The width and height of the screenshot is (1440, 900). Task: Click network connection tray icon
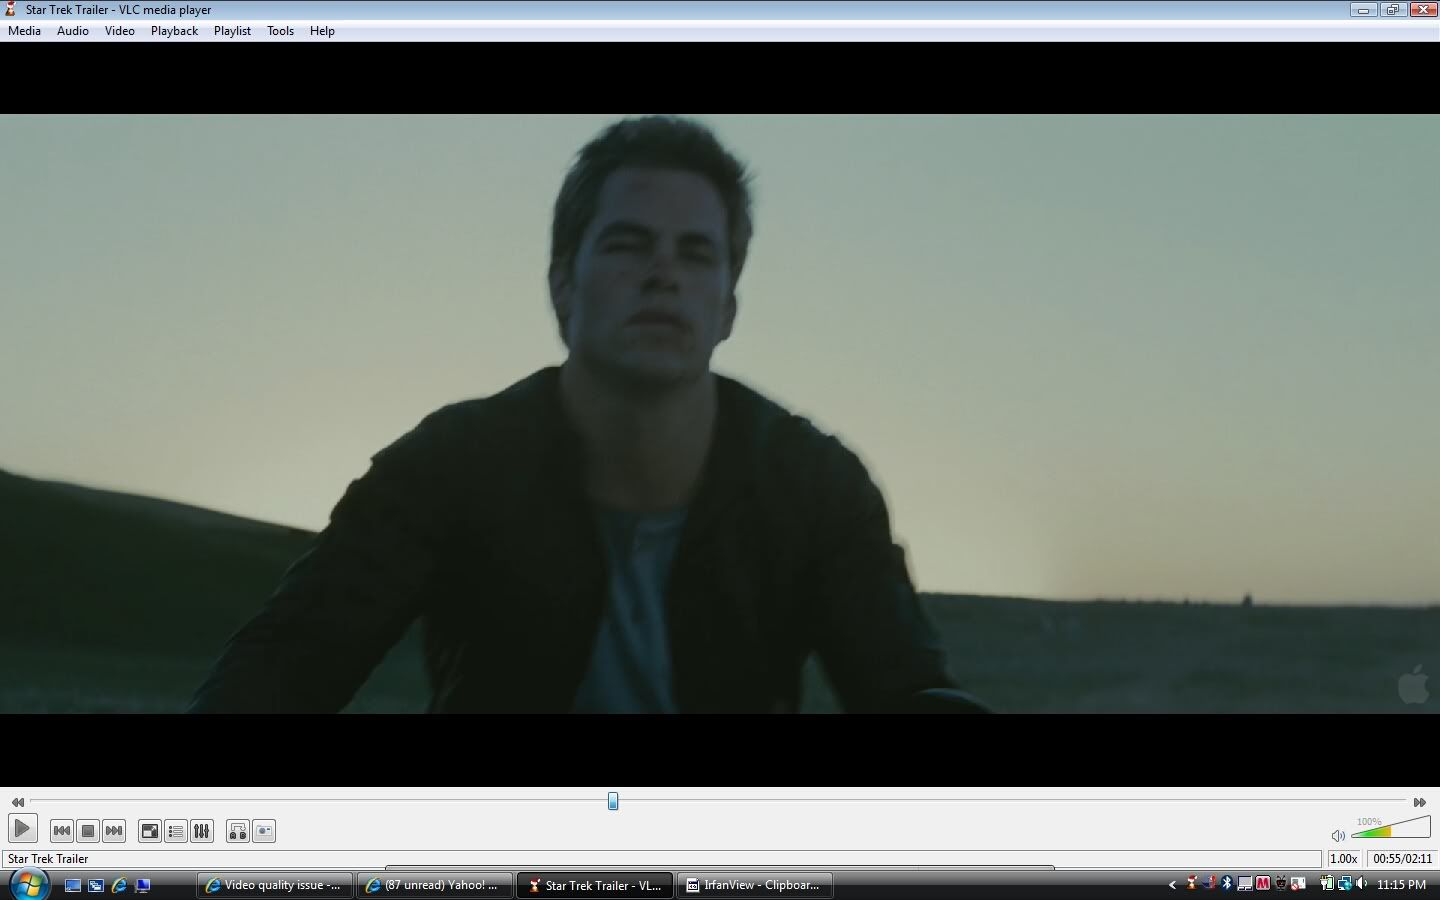click(x=1345, y=884)
